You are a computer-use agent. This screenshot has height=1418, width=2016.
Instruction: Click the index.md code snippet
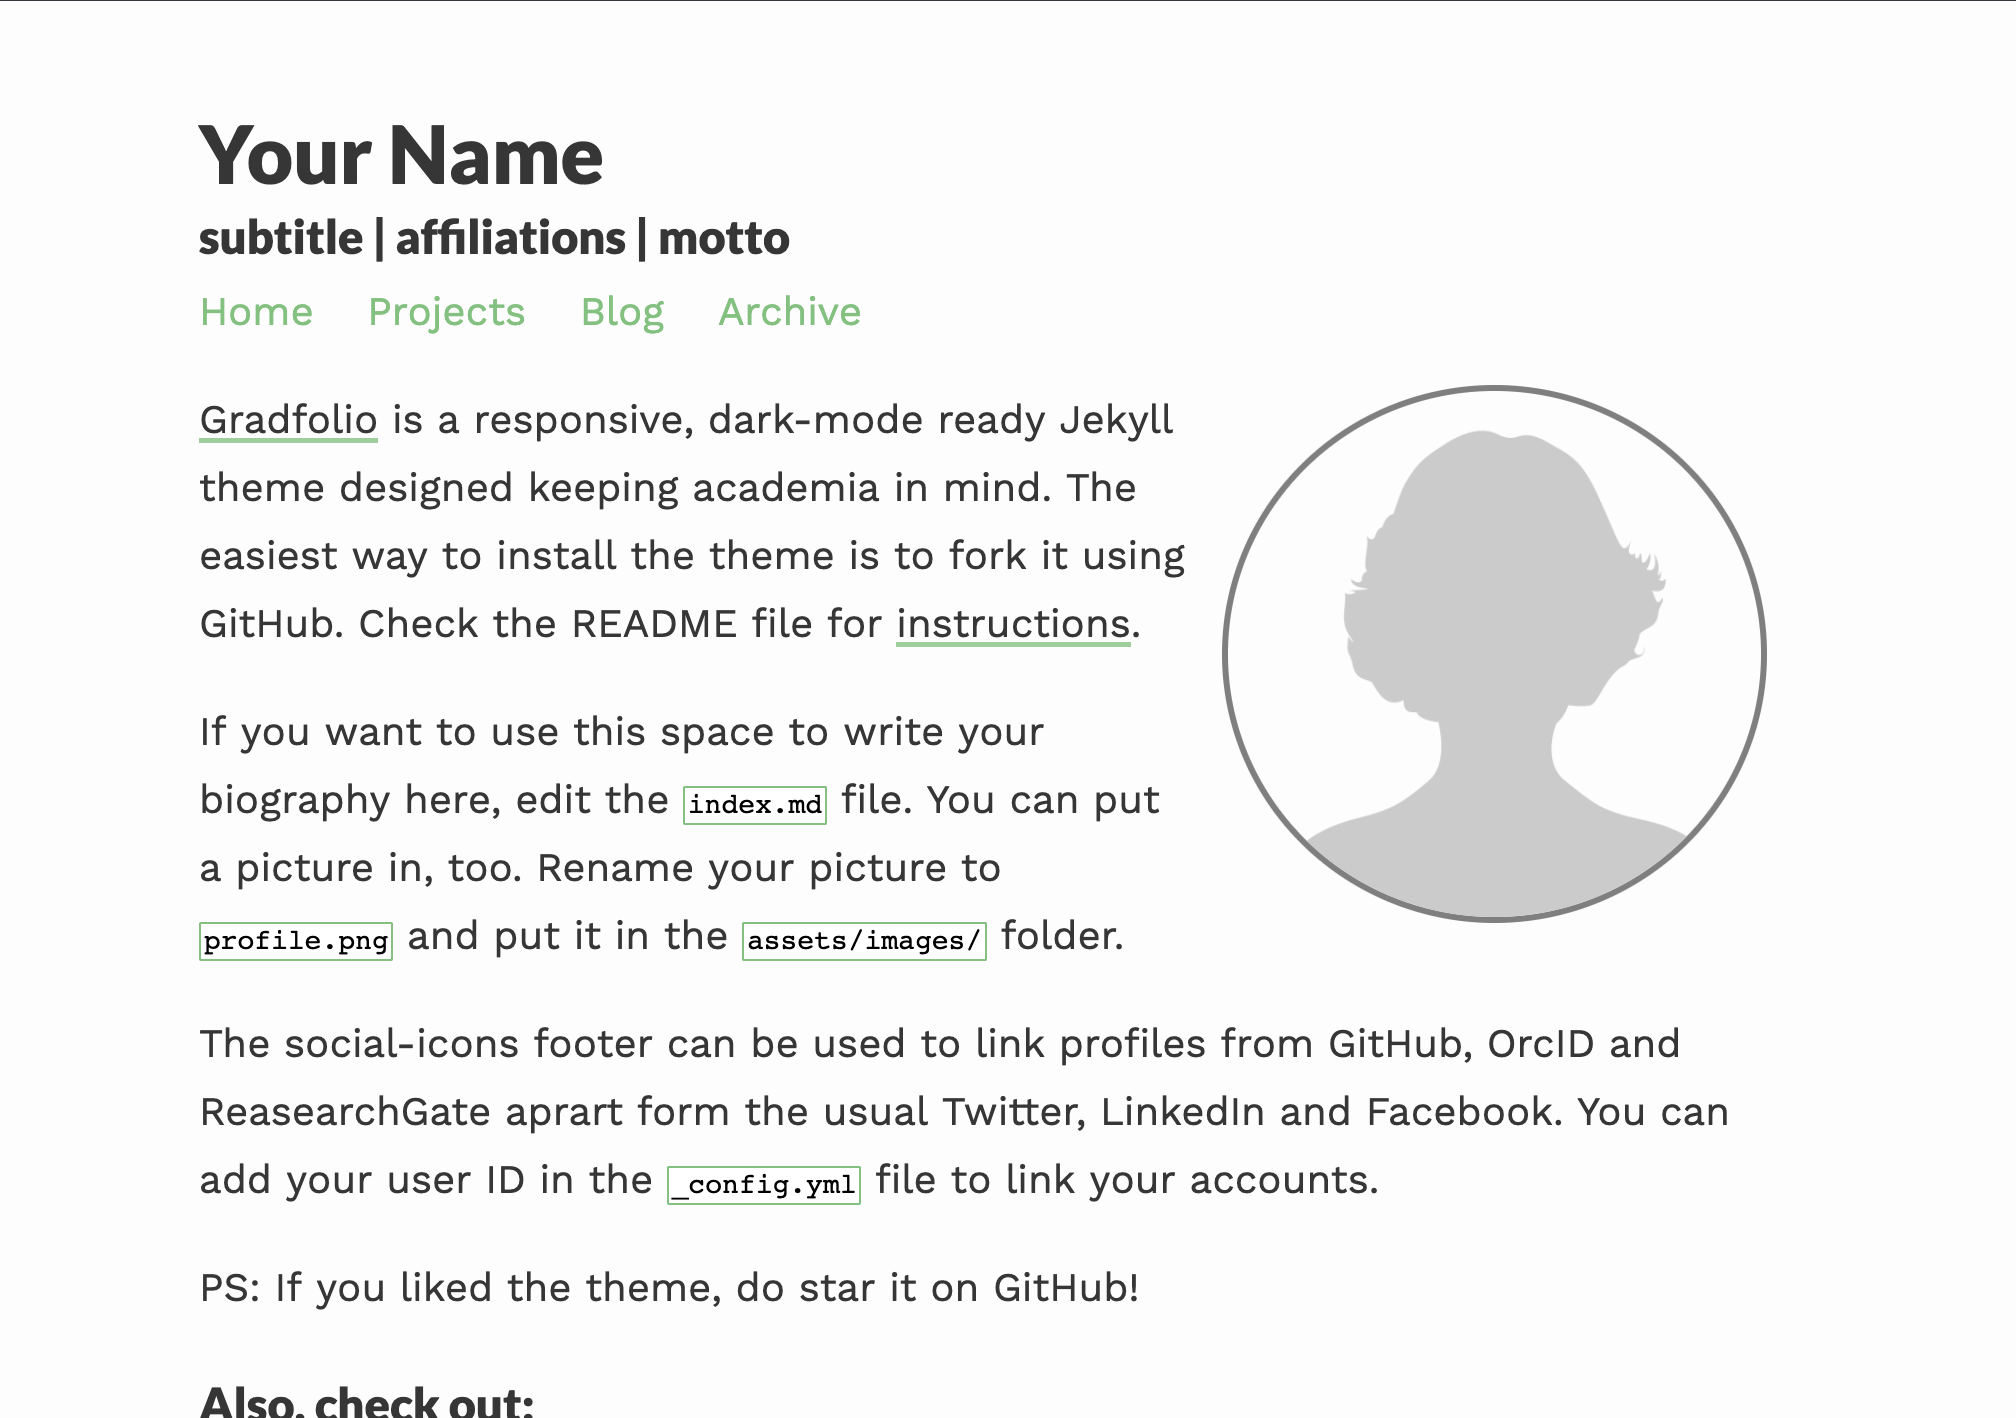click(x=755, y=805)
